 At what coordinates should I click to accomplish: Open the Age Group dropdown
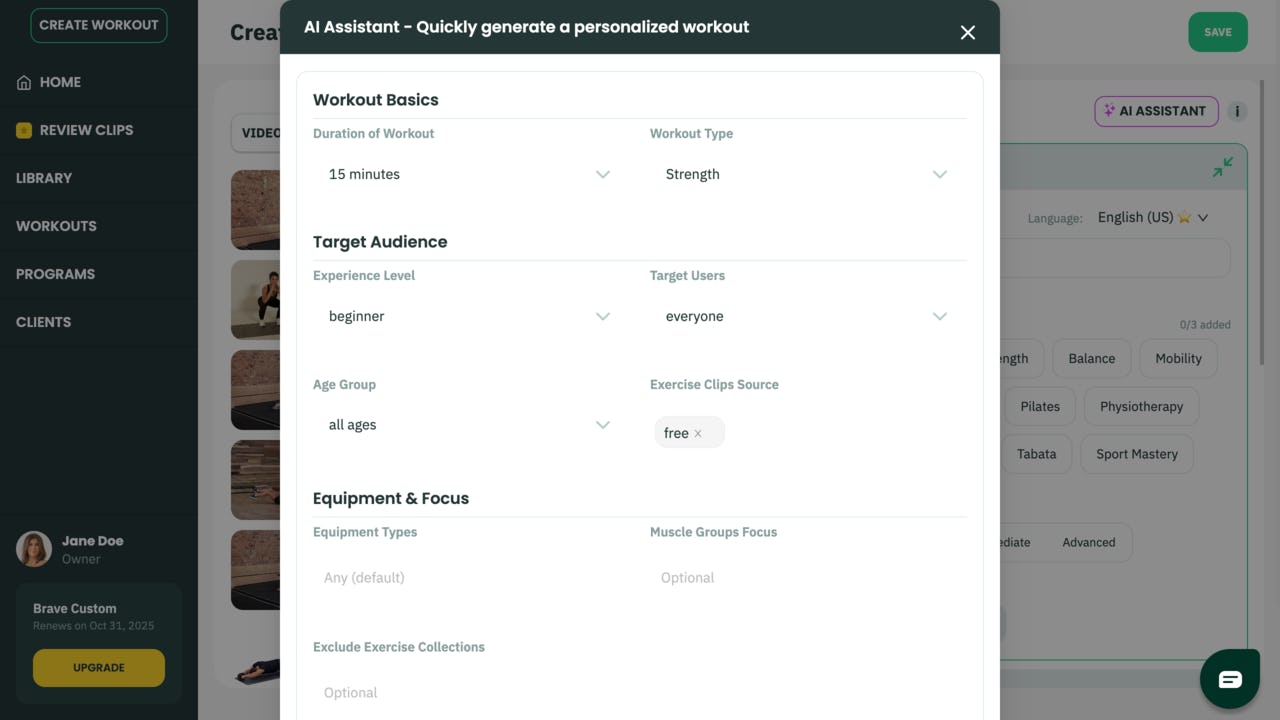467,425
